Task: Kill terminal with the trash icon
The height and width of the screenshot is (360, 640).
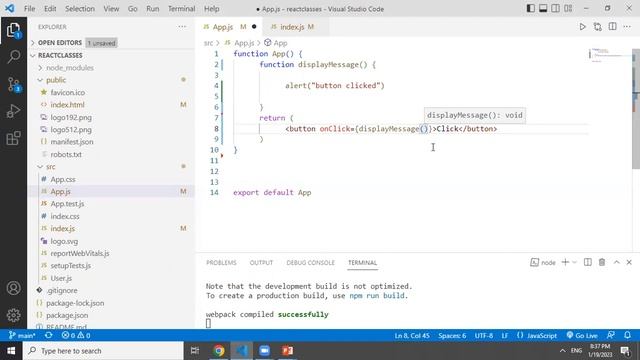Action: pyautogui.click(x=602, y=262)
